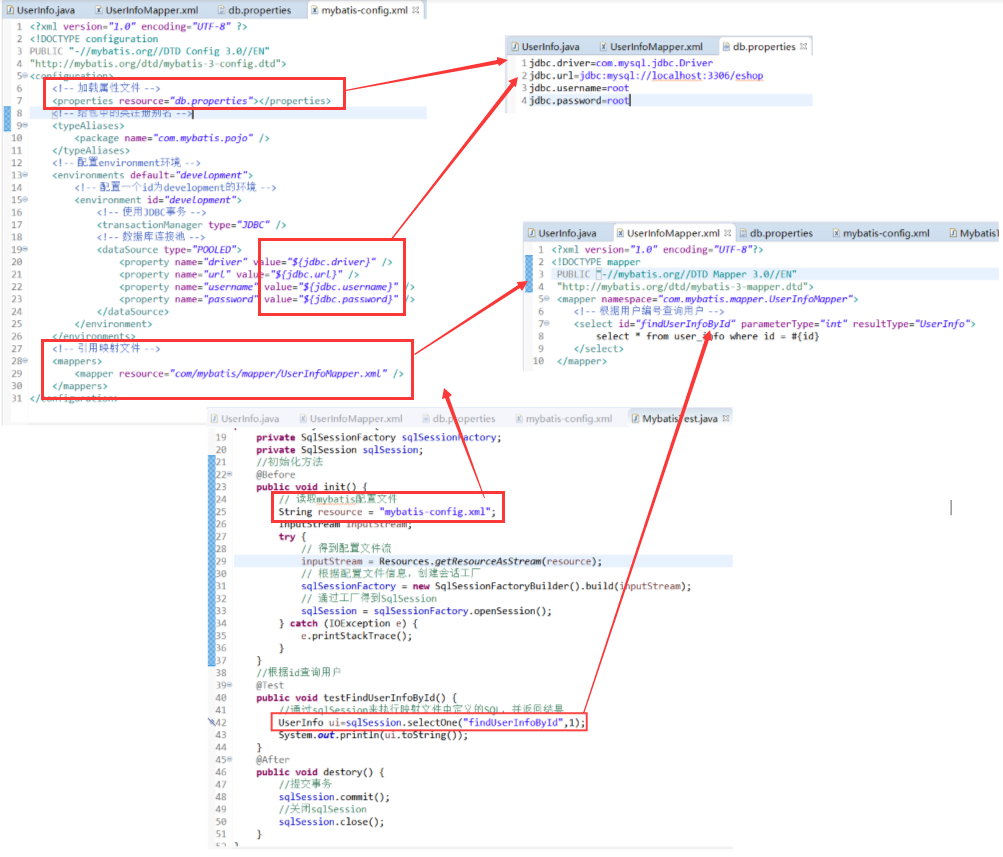The height and width of the screenshot is (857, 1003).
Task: Click the package name="com.mybatis.pojo" line
Action: coord(172,138)
